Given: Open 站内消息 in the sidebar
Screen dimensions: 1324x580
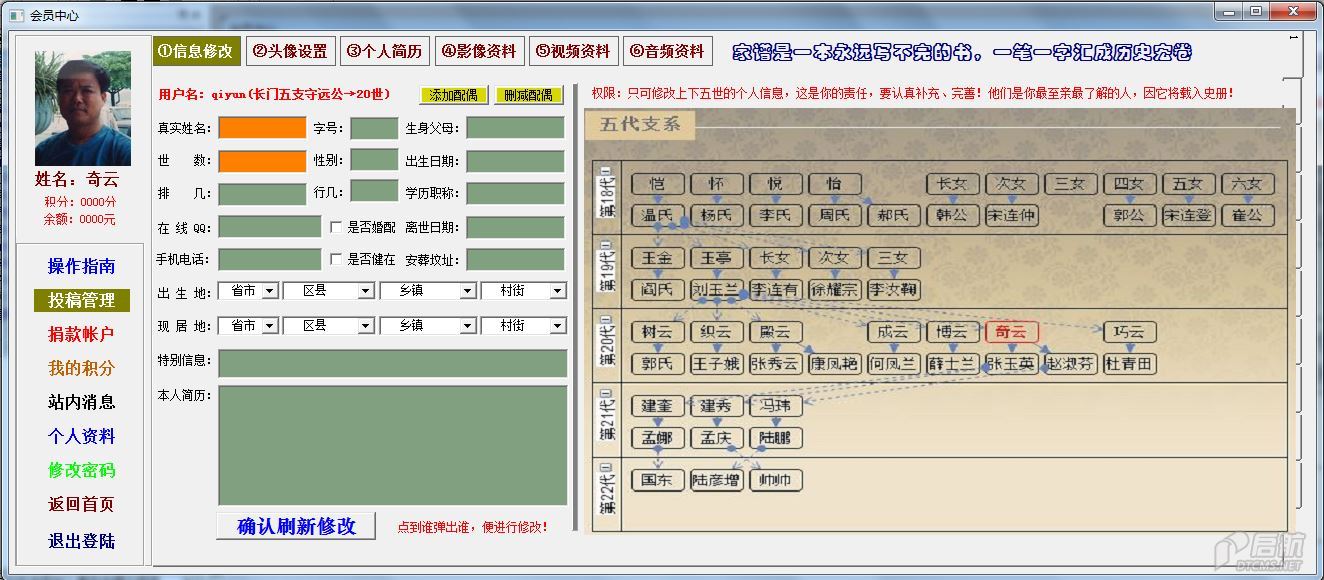Looking at the screenshot, I should pos(81,402).
